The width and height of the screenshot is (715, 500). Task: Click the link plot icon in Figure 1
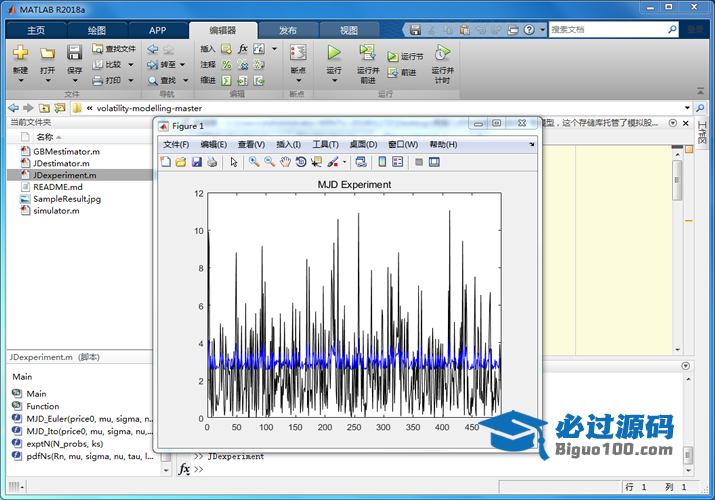pyautogui.click(x=361, y=162)
